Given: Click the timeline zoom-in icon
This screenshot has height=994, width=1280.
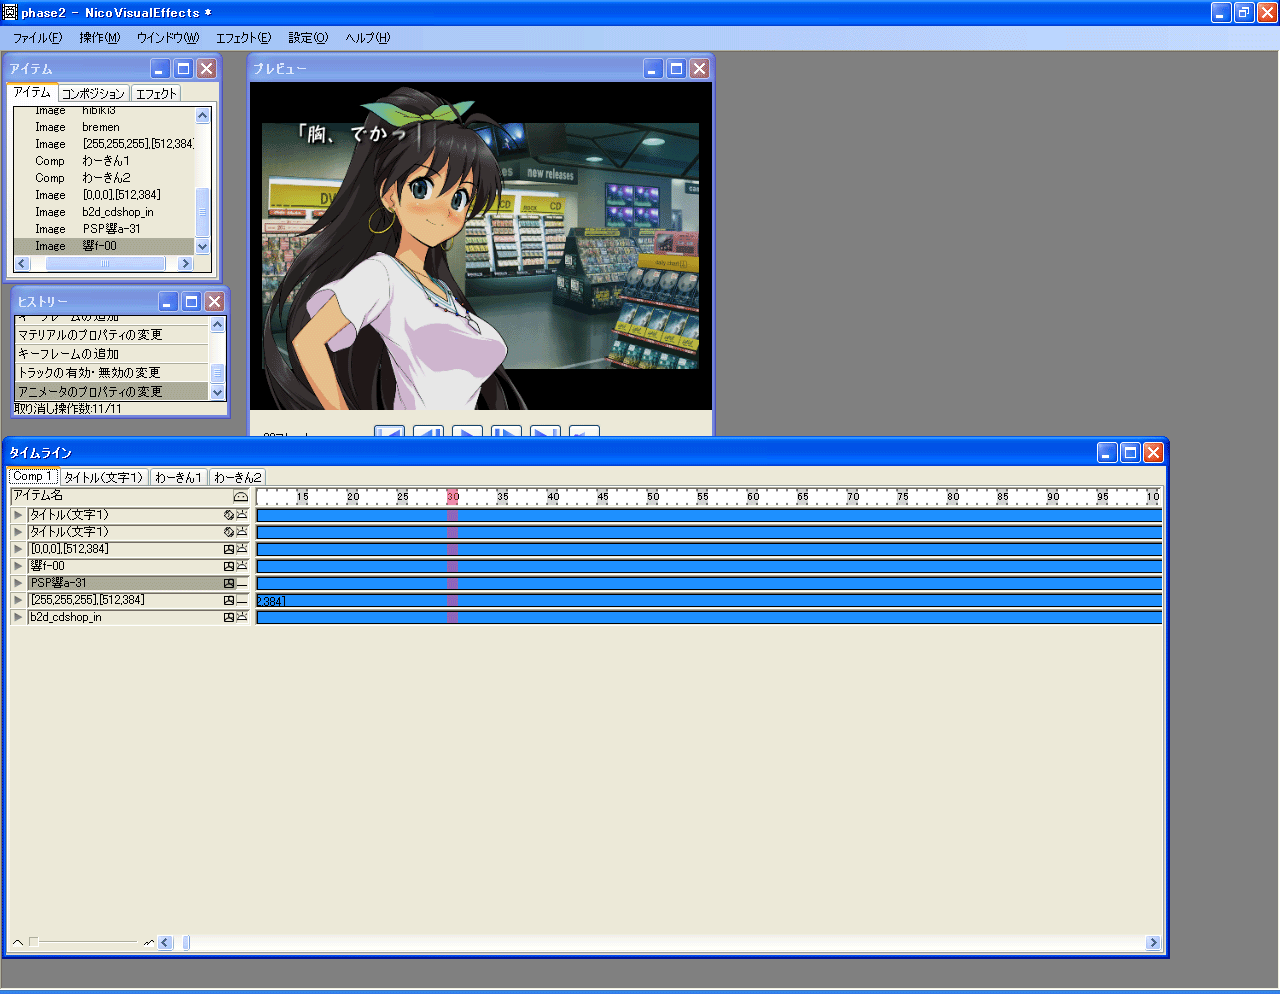Looking at the screenshot, I should click(149, 942).
